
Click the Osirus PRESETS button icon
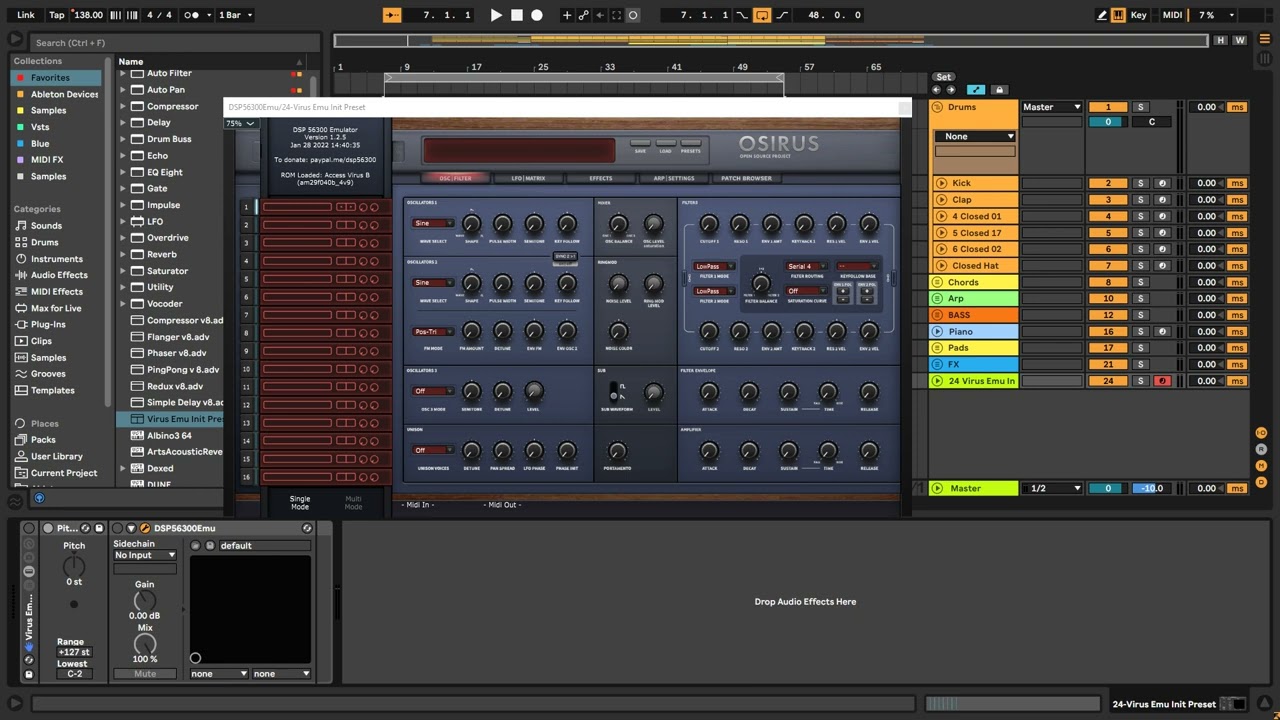pos(690,145)
